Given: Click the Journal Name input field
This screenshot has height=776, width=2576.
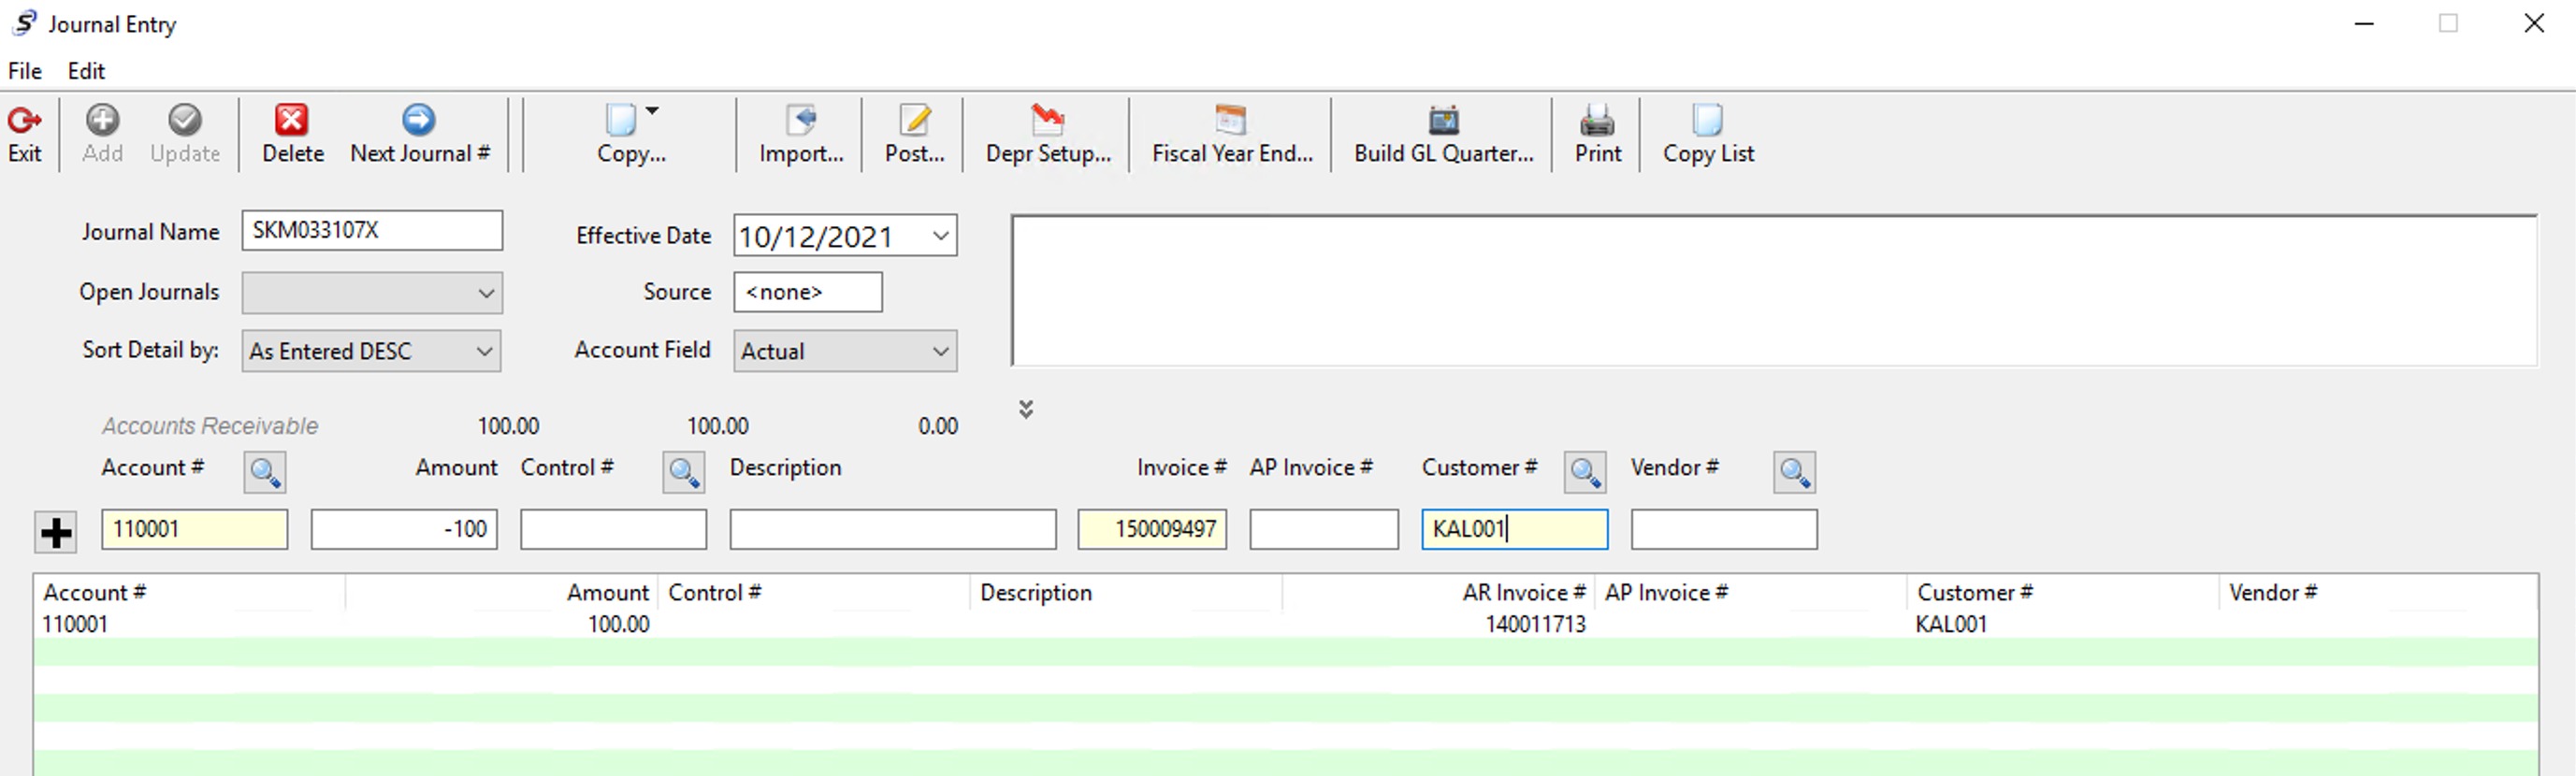Looking at the screenshot, I should click(x=372, y=230).
